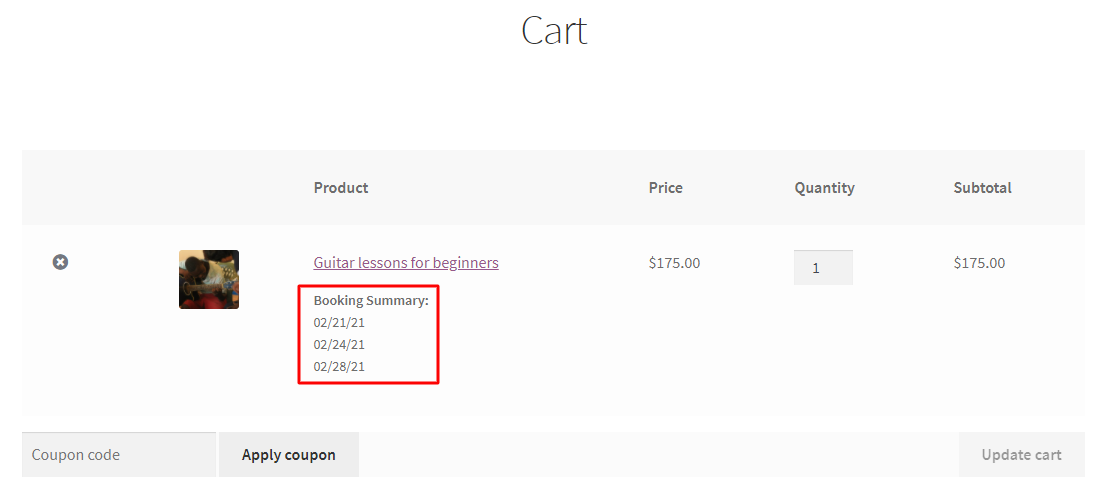Select the 02/28/21 booking date
The height and width of the screenshot is (498, 1115).
(x=339, y=366)
